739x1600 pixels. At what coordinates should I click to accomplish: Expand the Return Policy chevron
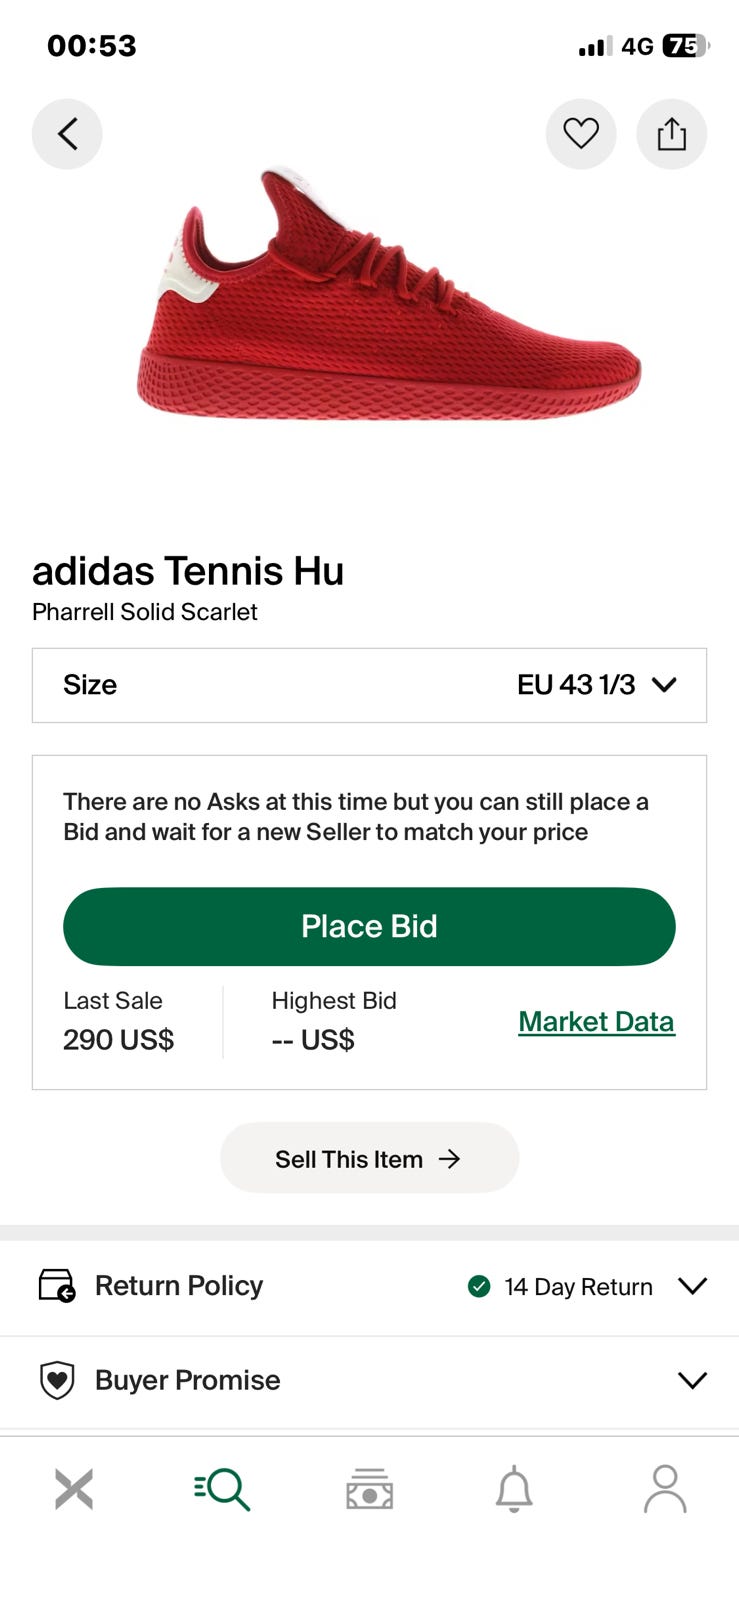(692, 1285)
